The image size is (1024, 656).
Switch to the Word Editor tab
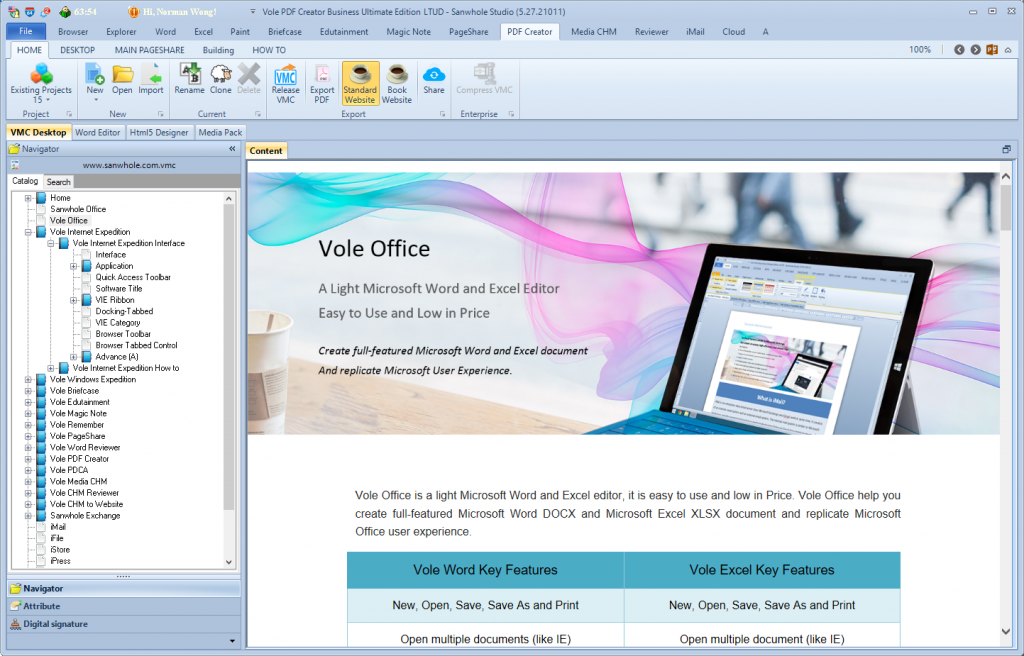tap(97, 132)
